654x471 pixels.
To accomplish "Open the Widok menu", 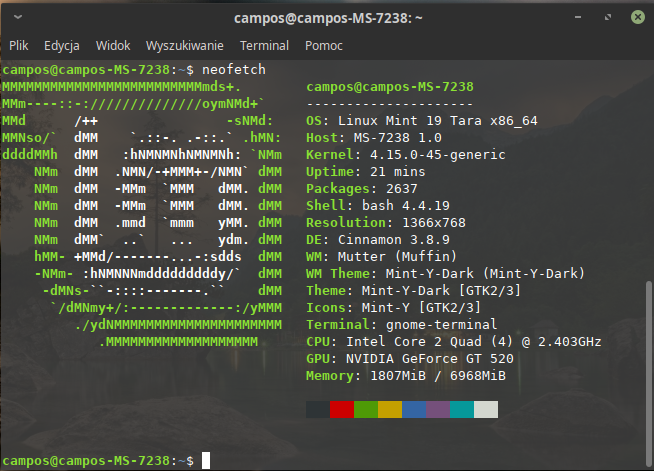I will [x=113, y=45].
